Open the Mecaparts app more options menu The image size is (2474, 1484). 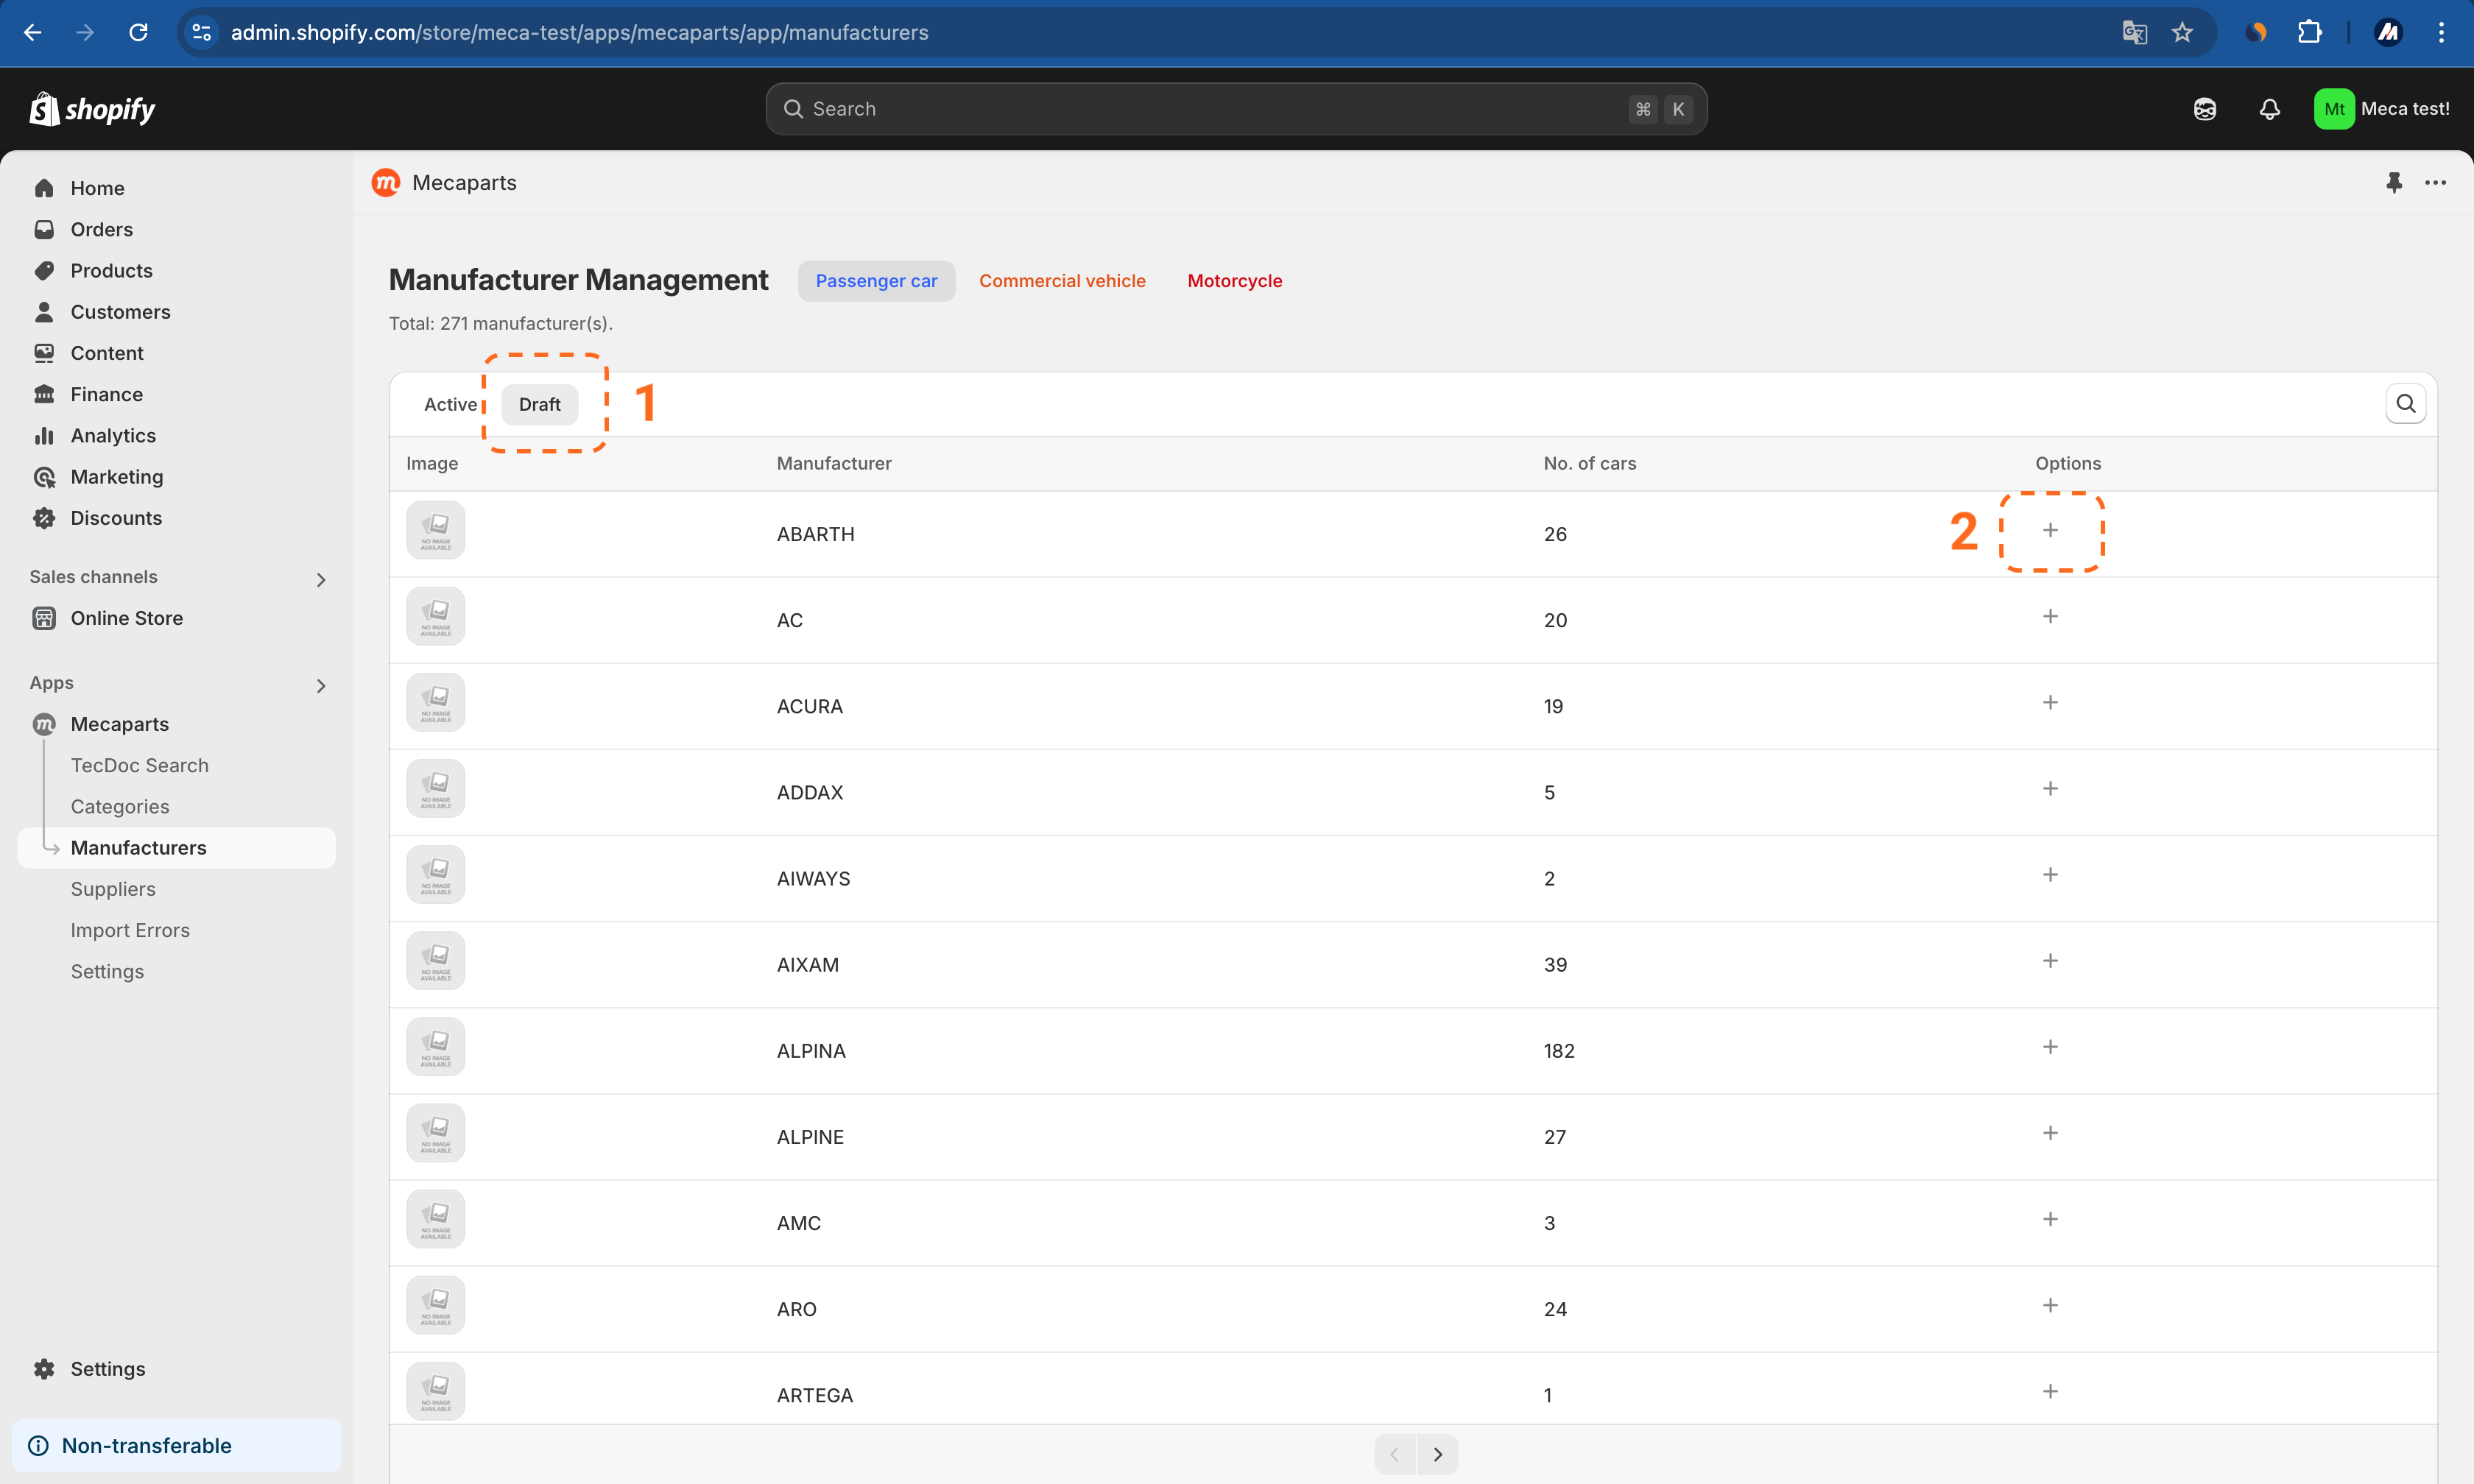click(2435, 182)
